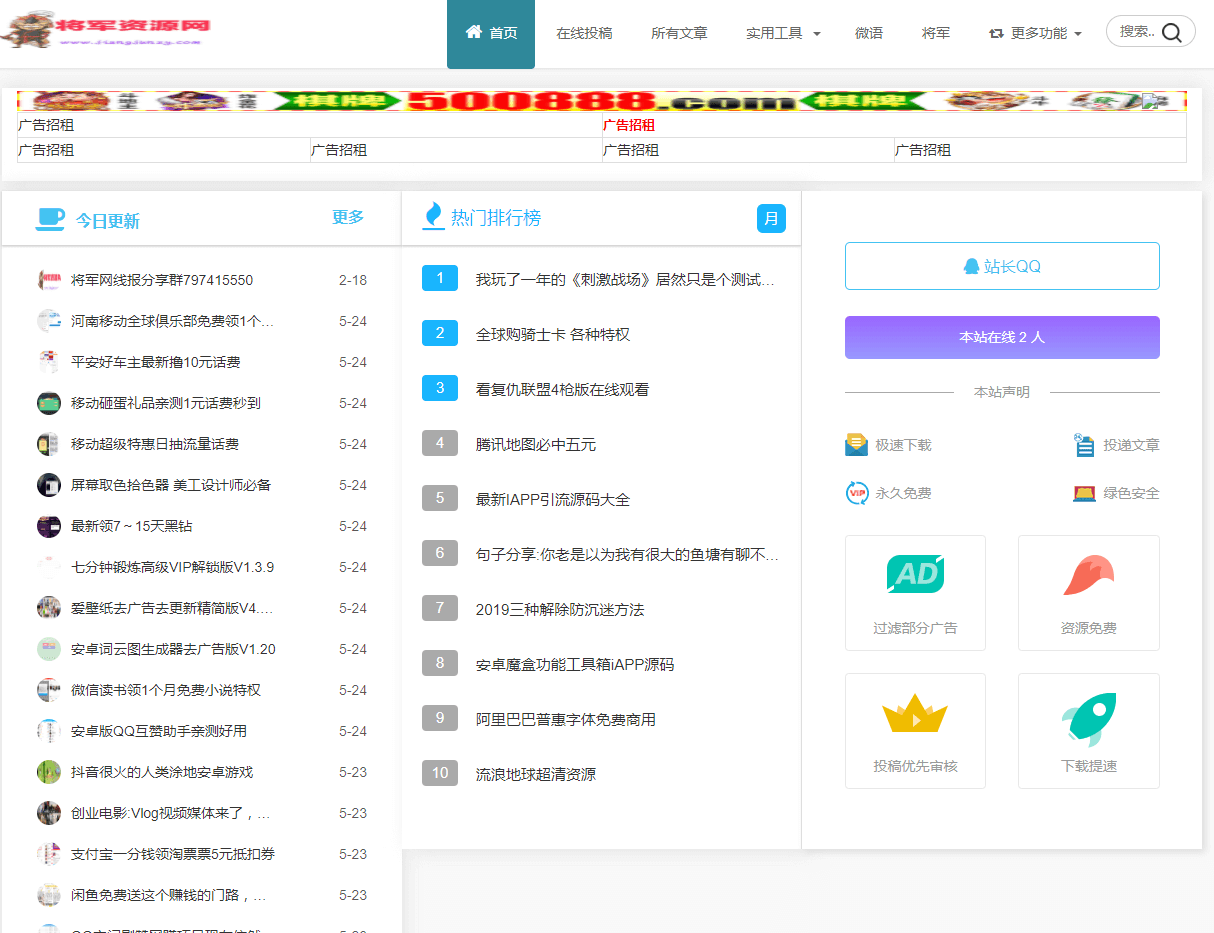Viewport: 1214px width, 933px height.
Task: Expand the 更多功能 dropdown
Action: tap(1035, 32)
